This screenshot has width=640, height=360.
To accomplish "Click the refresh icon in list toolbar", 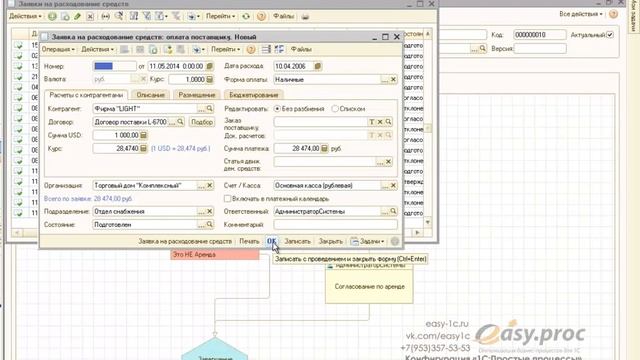I will [246, 17].
